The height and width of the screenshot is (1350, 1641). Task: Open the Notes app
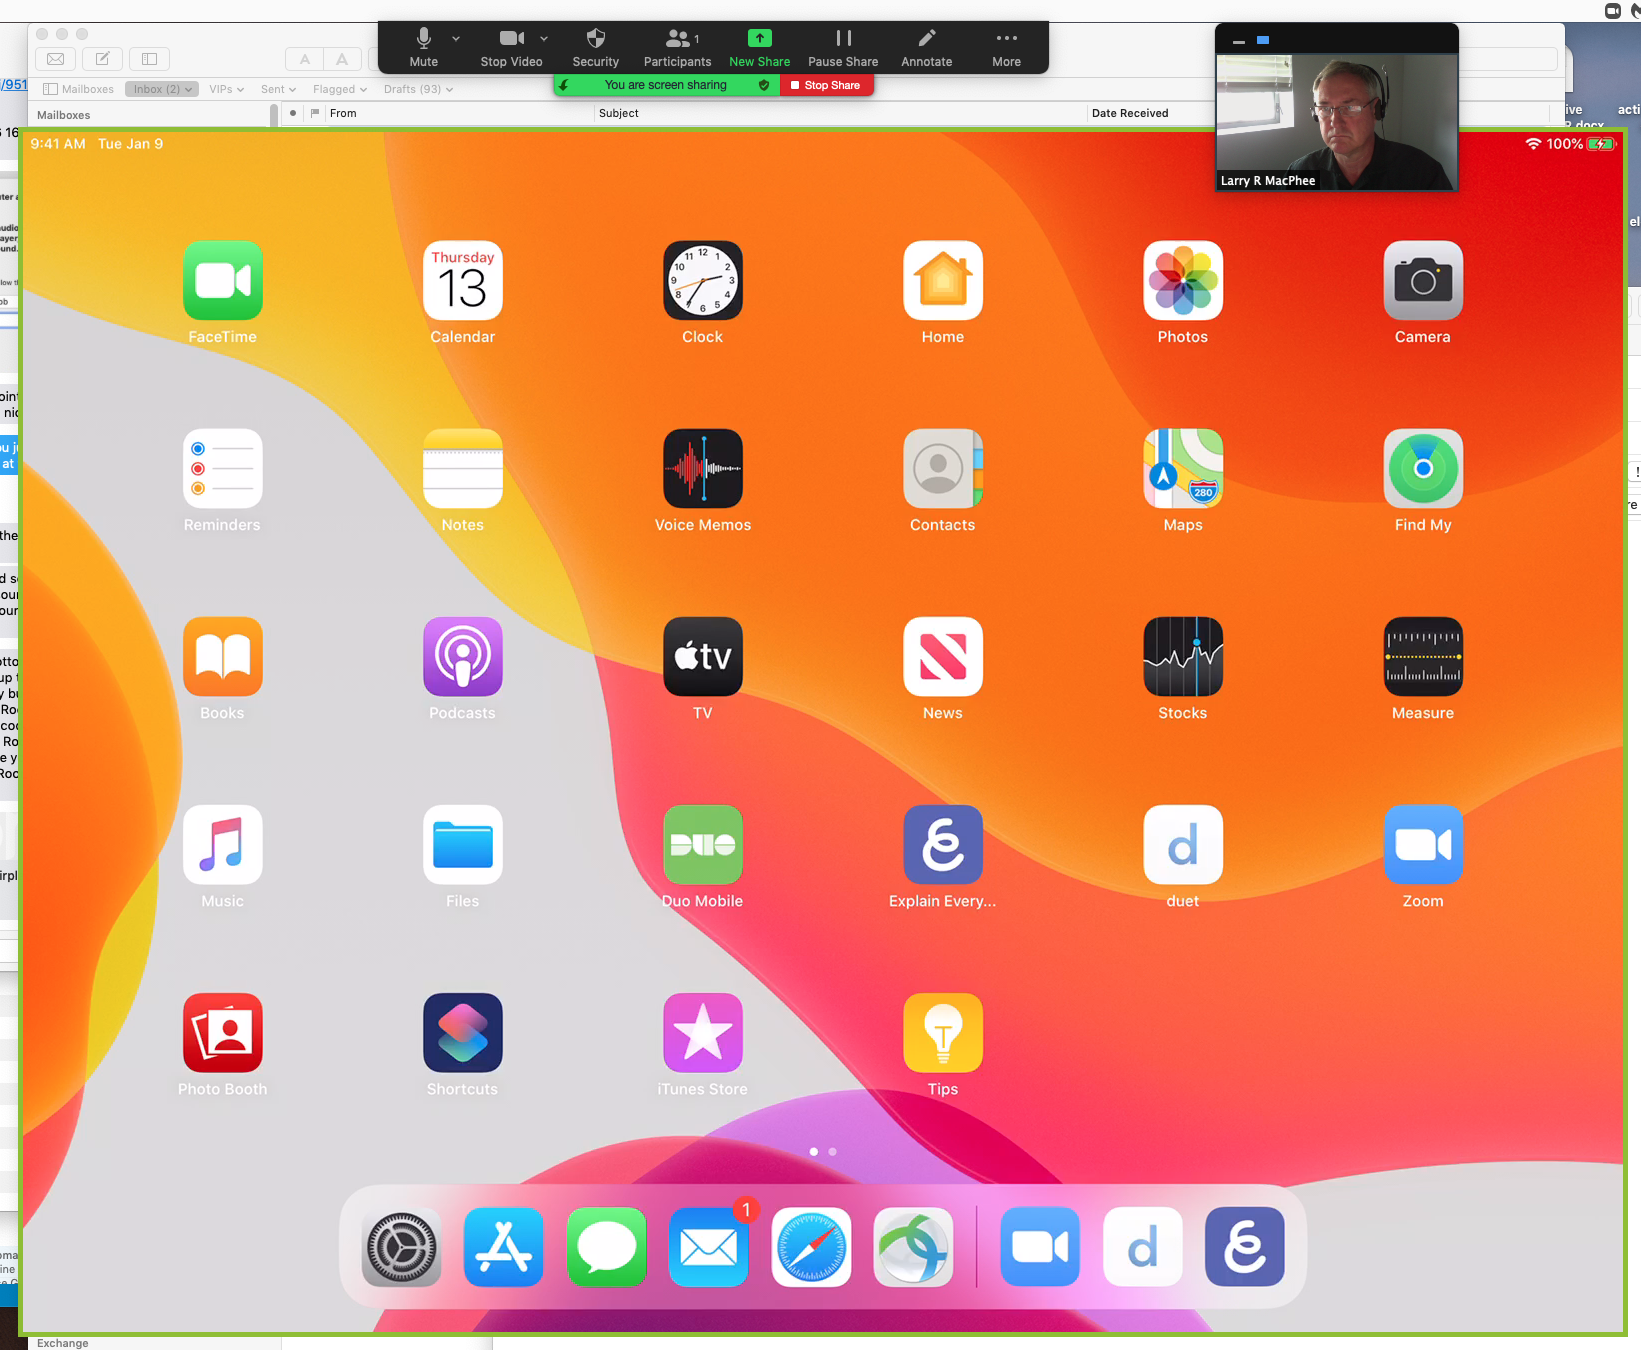point(463,468)
